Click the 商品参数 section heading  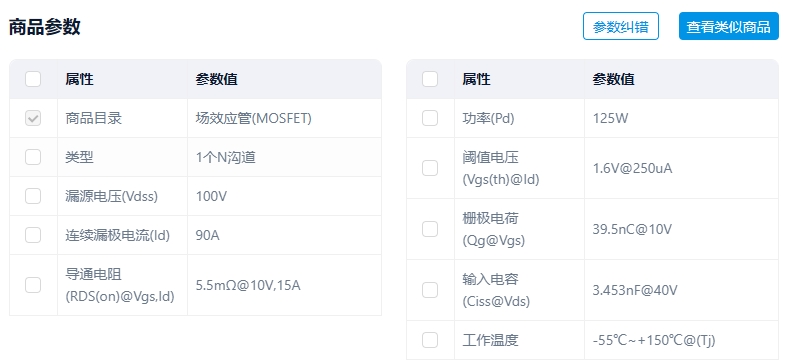45,27
